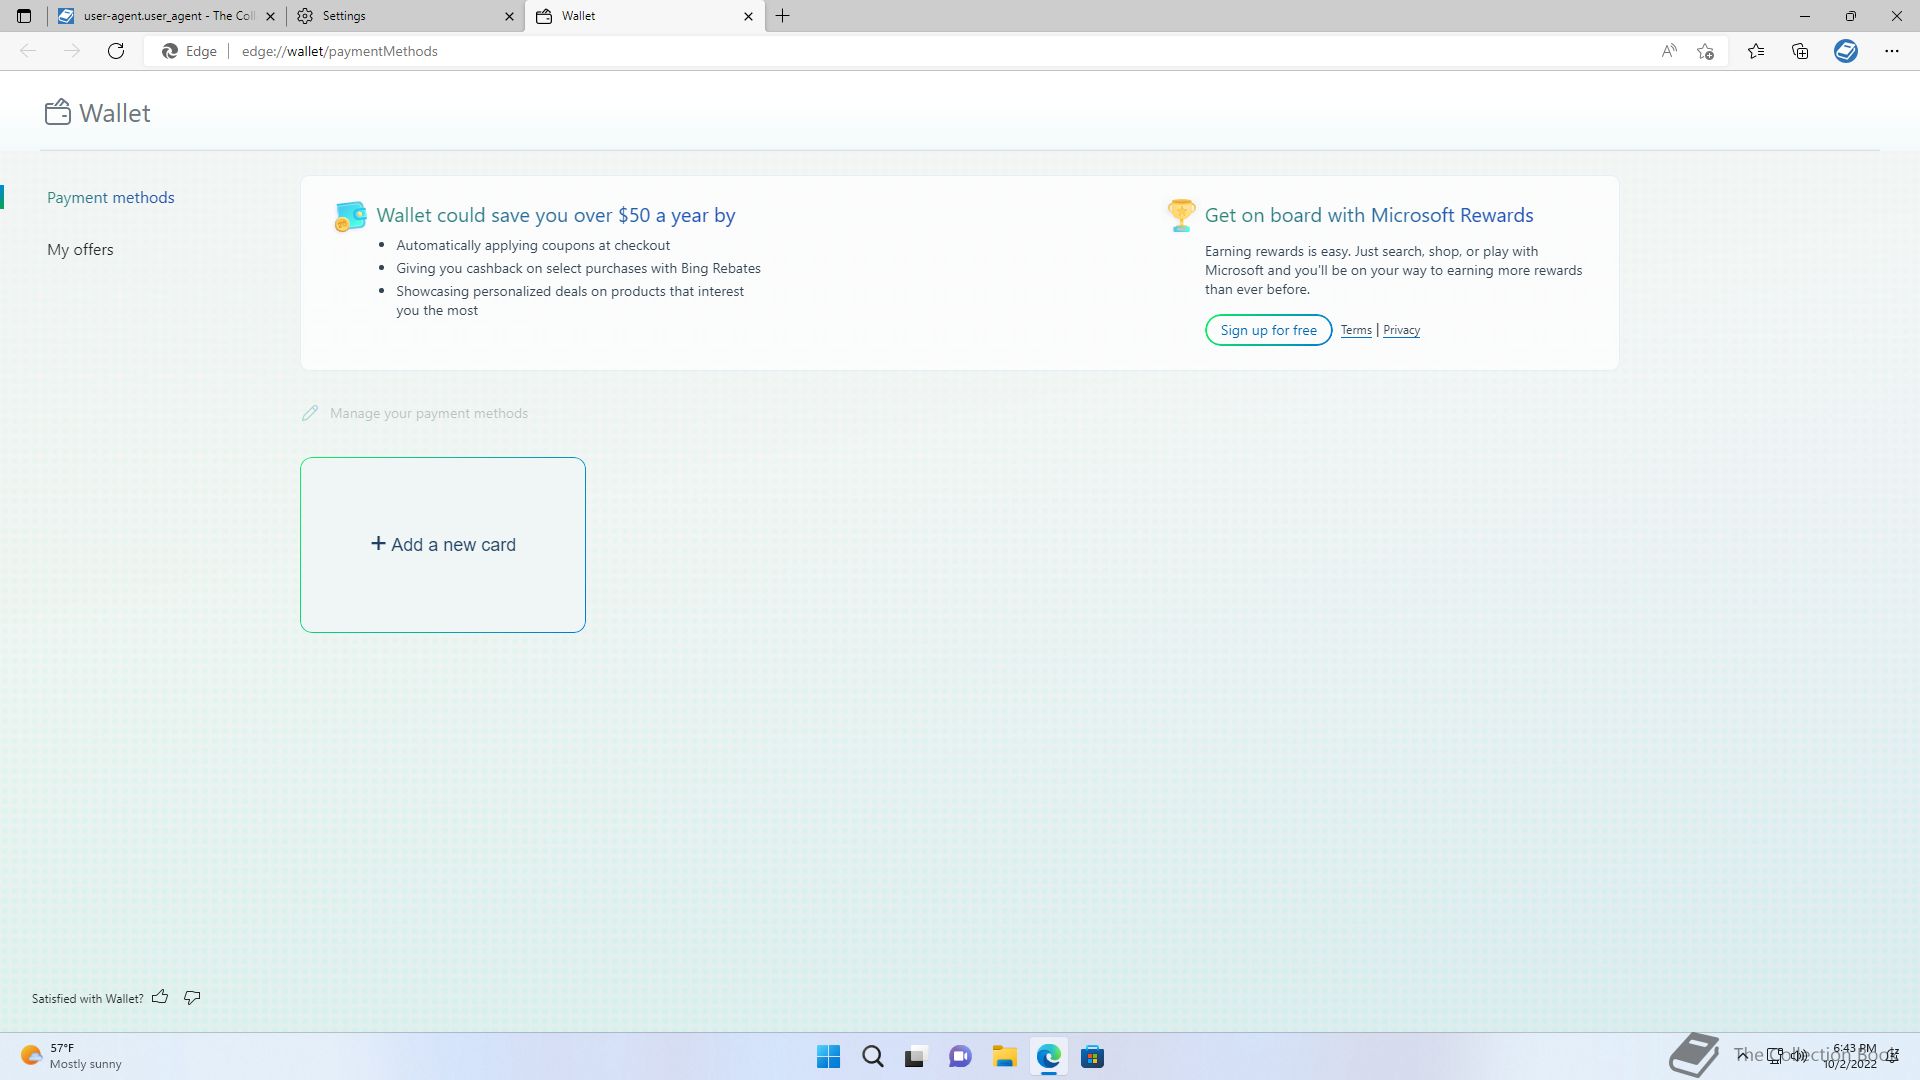Click 'Automatically applying coupons at checkout' text

coord(533,245)
